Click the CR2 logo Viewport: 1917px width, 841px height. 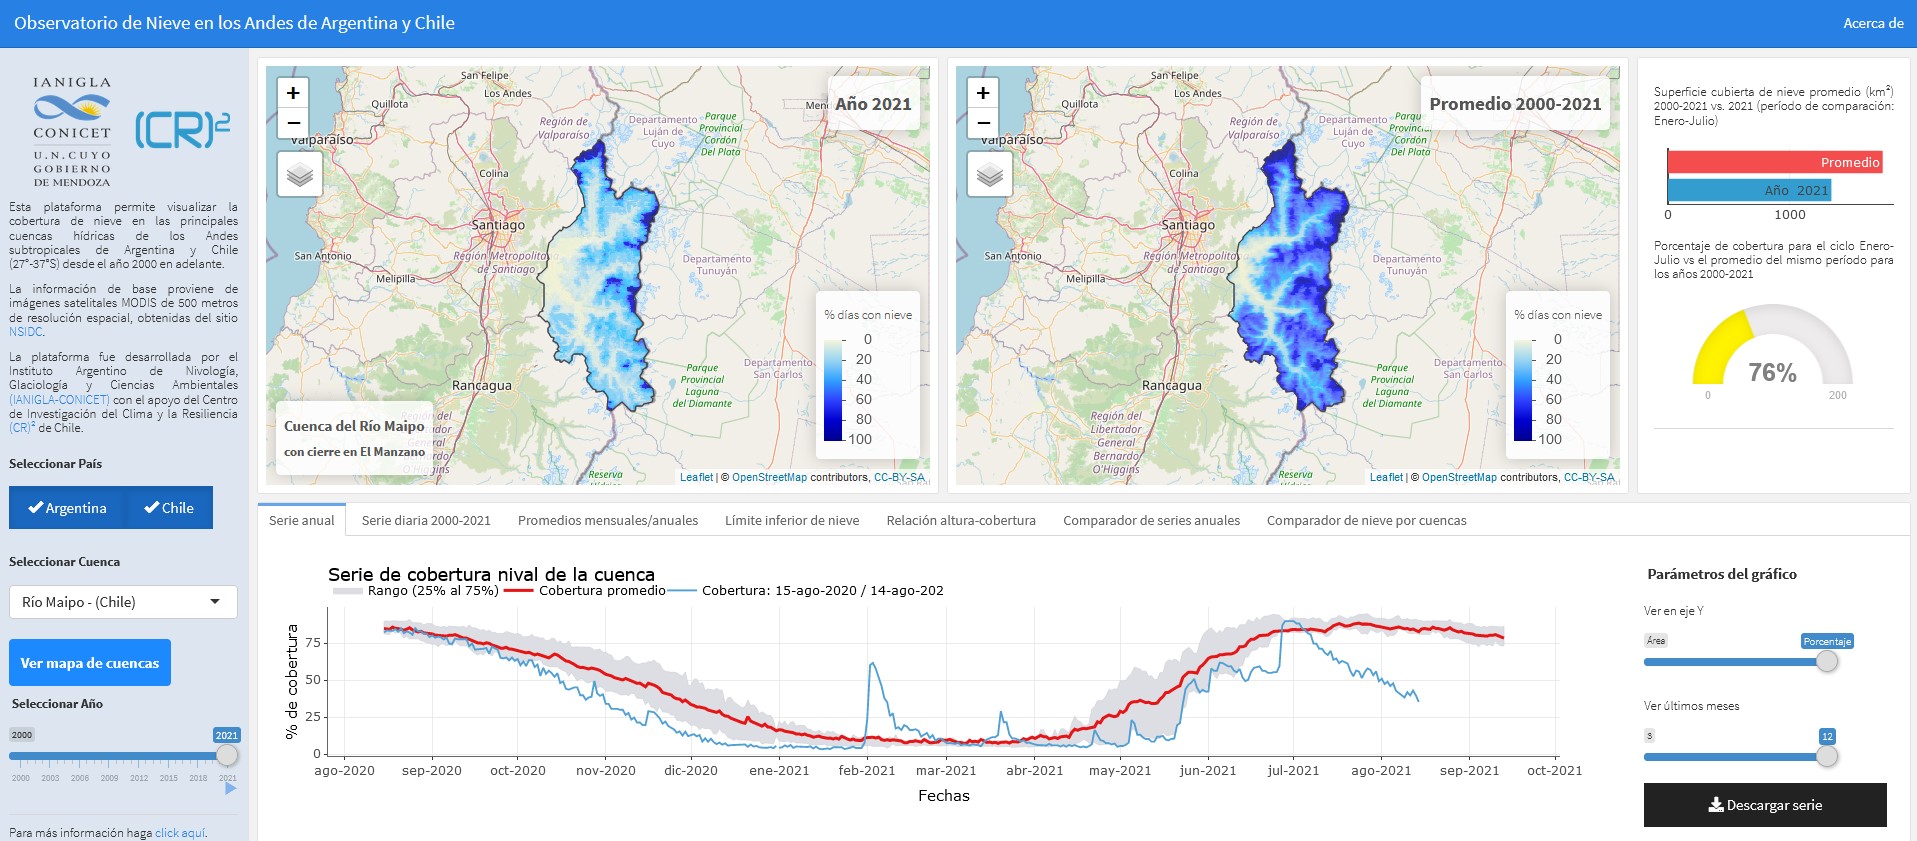click(182, 130)
